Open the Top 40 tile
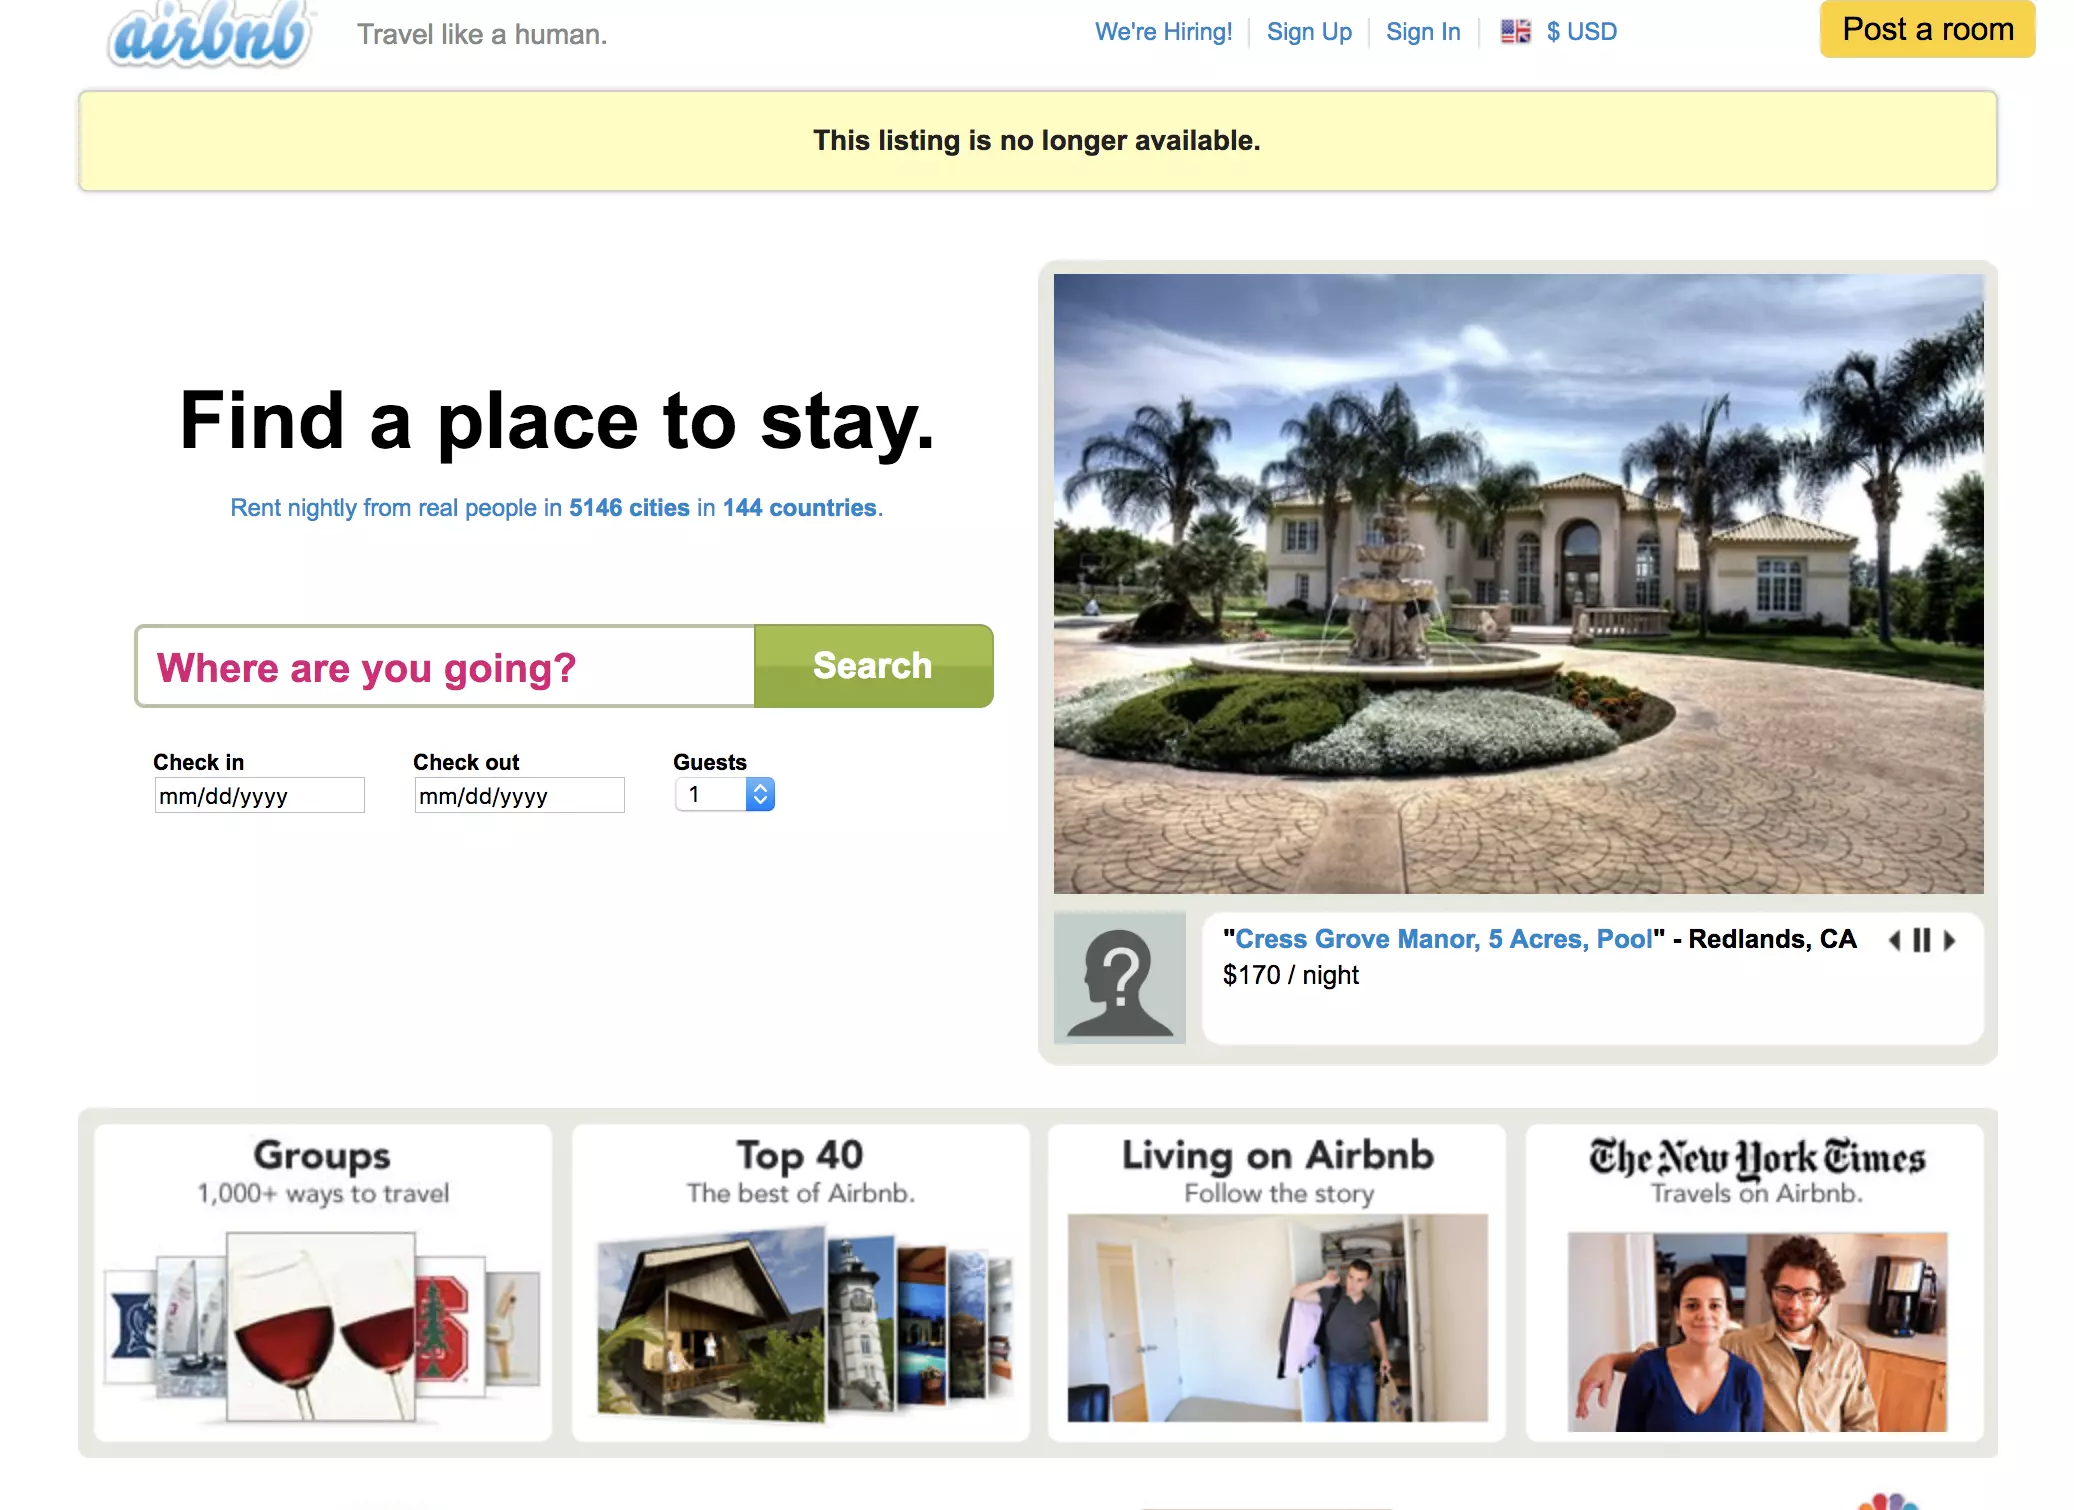 click(x=800, y=1282)
